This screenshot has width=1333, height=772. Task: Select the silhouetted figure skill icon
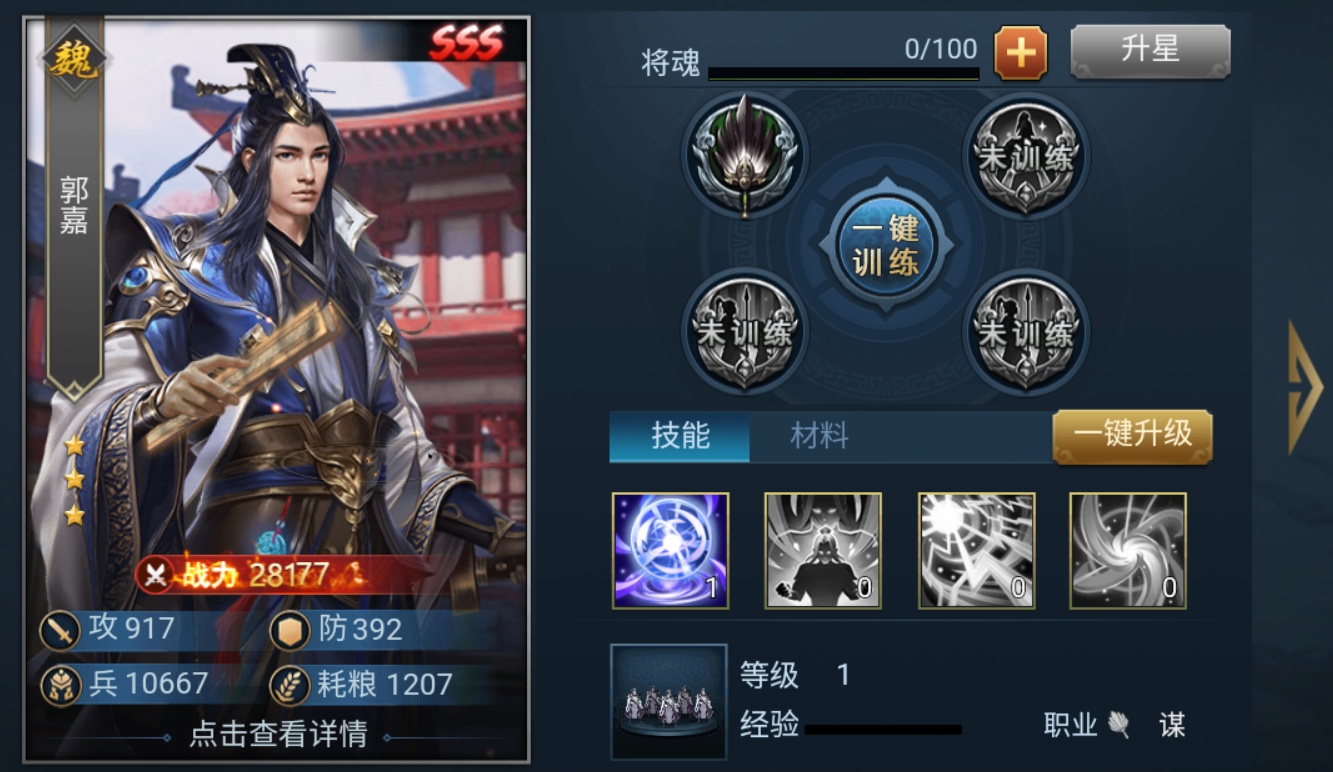[x=823, y=551]
